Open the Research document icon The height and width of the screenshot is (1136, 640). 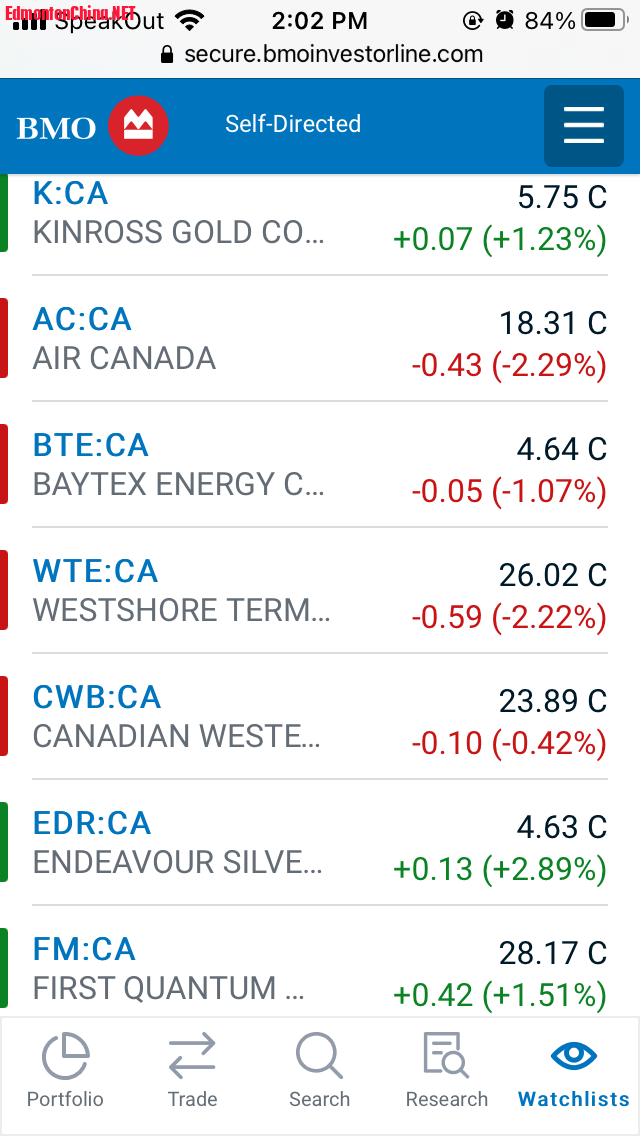tap(446, 1056)
